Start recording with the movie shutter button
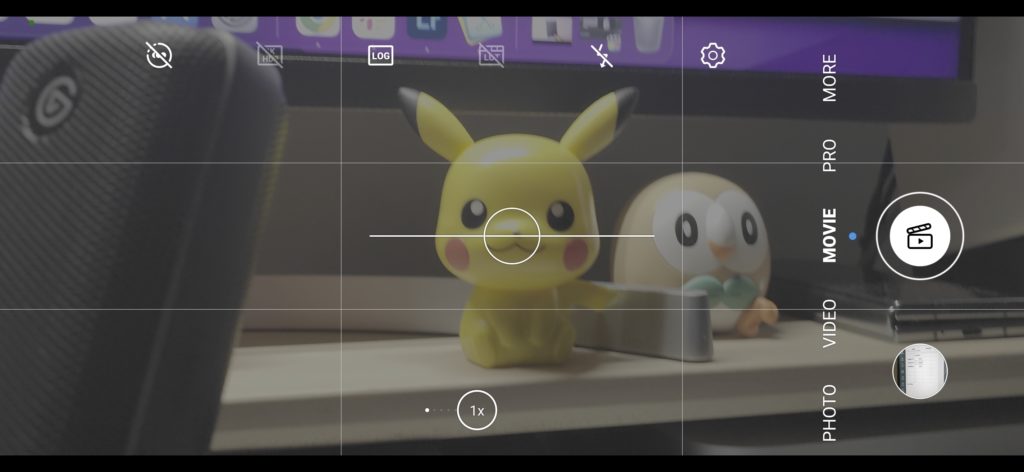The image size is (1024, 472). [920, 236]
